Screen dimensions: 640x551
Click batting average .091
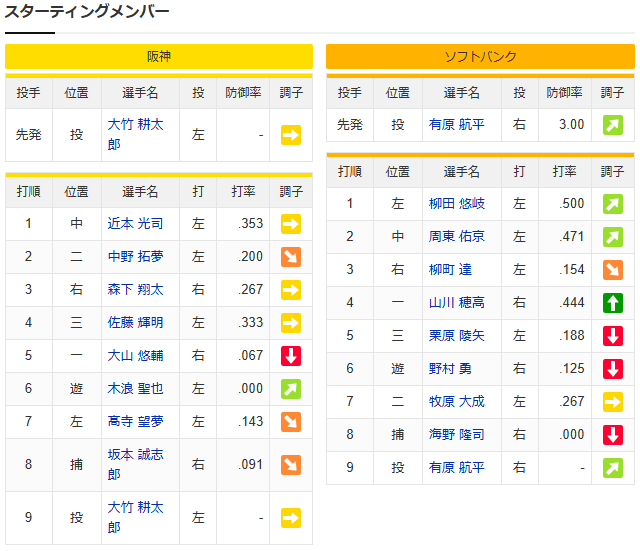251,464
